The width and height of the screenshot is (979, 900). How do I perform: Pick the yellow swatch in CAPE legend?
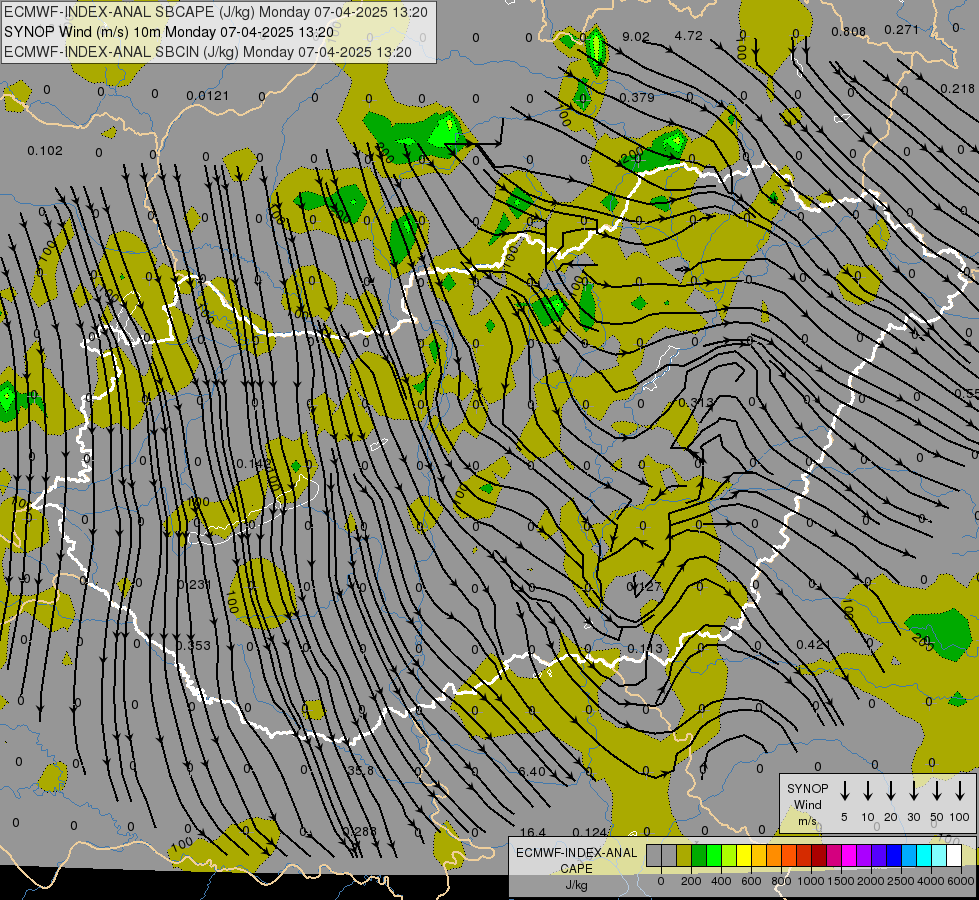click(x=744, y=855)
